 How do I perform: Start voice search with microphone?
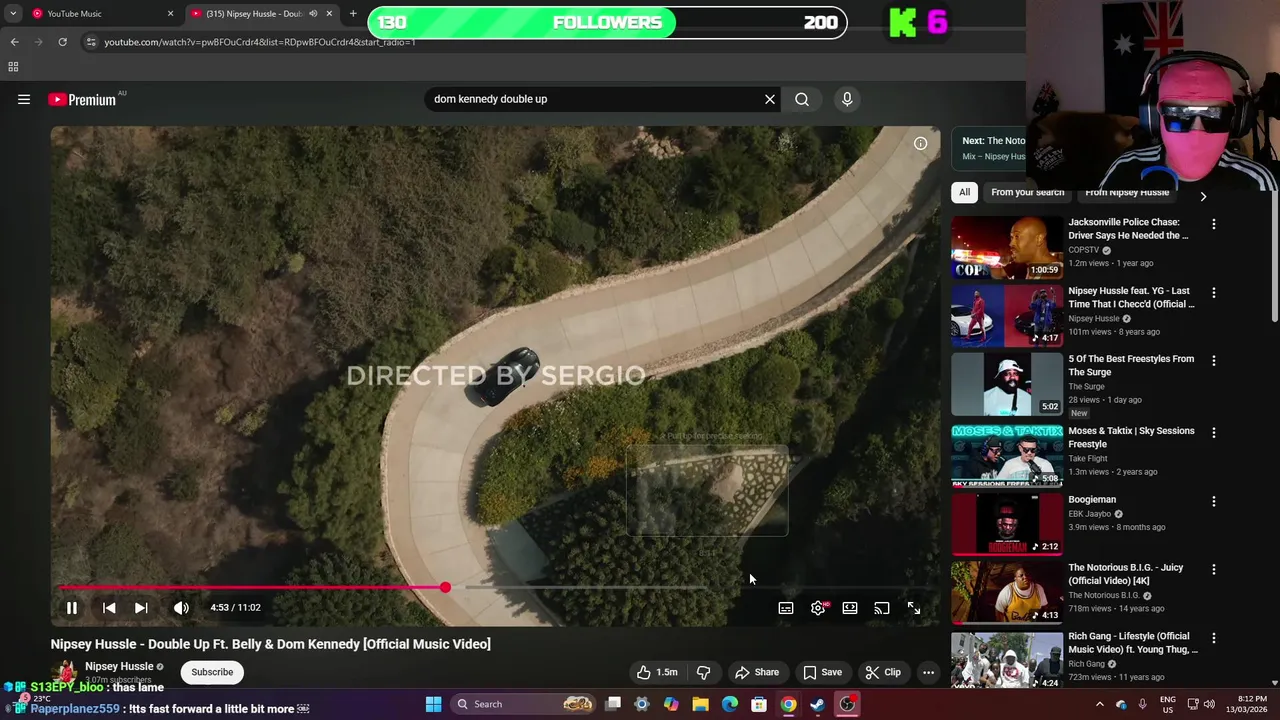pyautogui.click(x=847, y=99)
